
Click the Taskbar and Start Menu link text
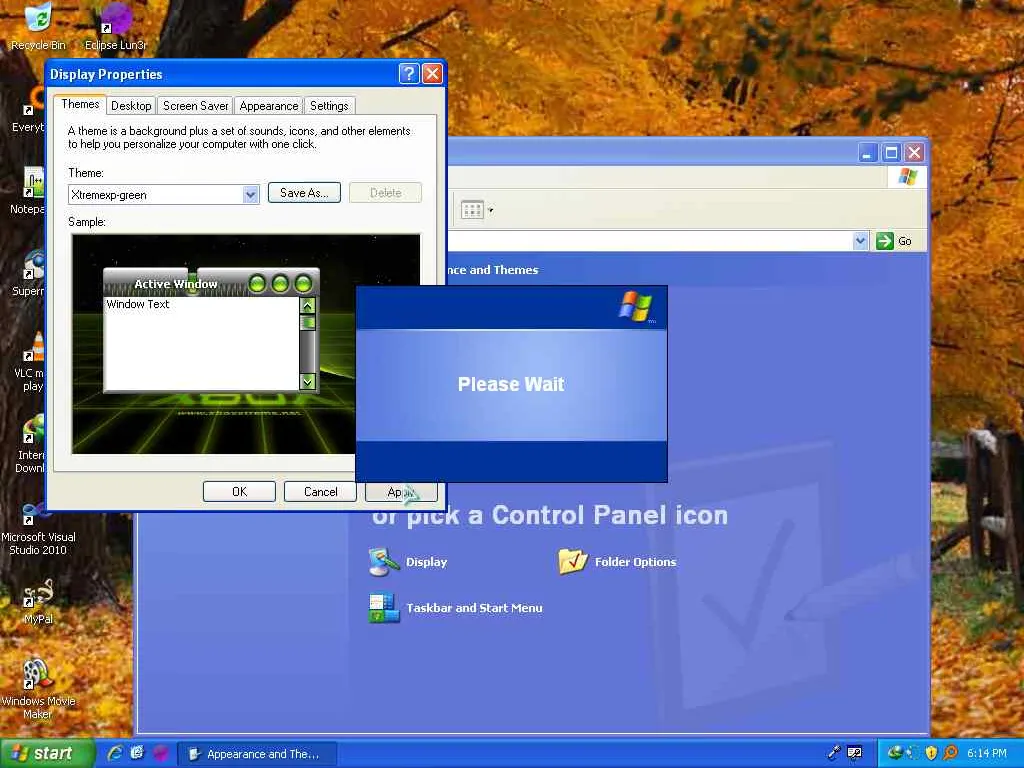pos(474,608)
